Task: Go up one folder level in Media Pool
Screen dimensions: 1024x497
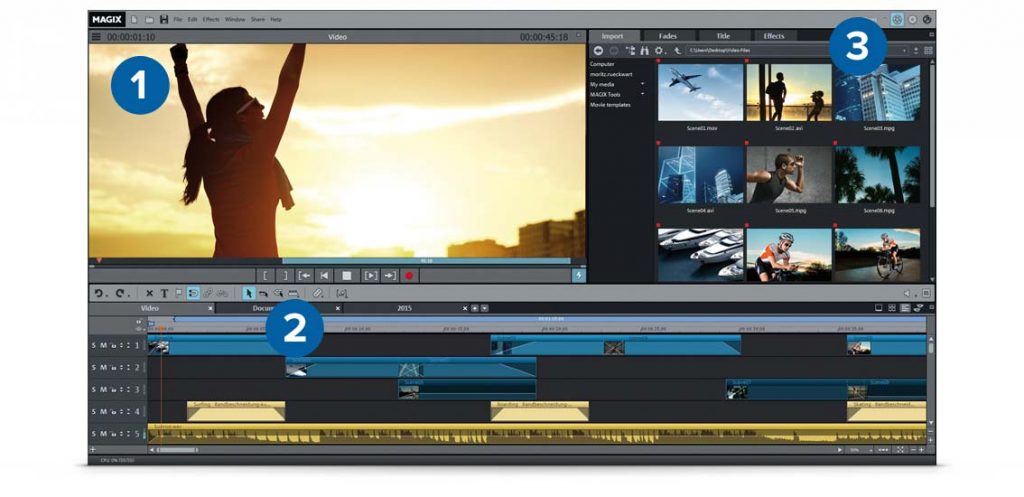Action: point(678,50)
